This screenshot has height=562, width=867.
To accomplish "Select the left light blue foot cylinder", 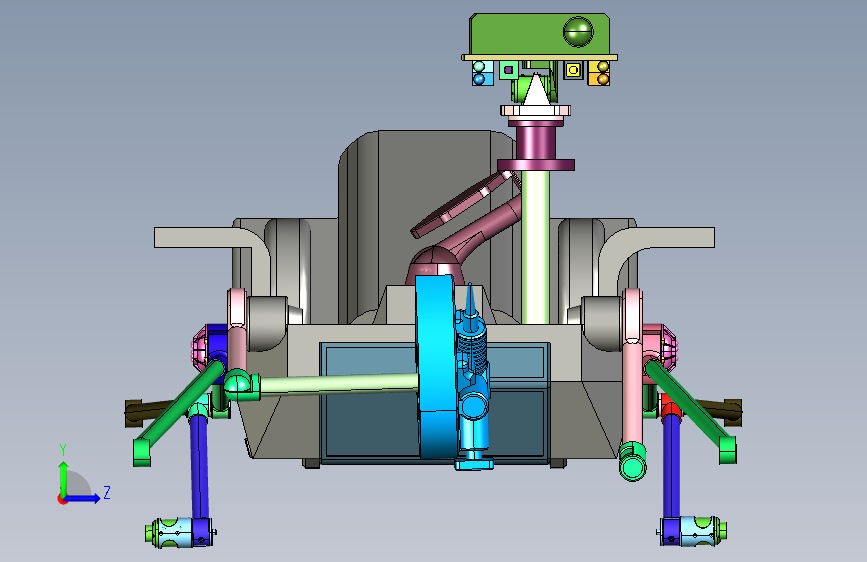I will pos(174,533).
